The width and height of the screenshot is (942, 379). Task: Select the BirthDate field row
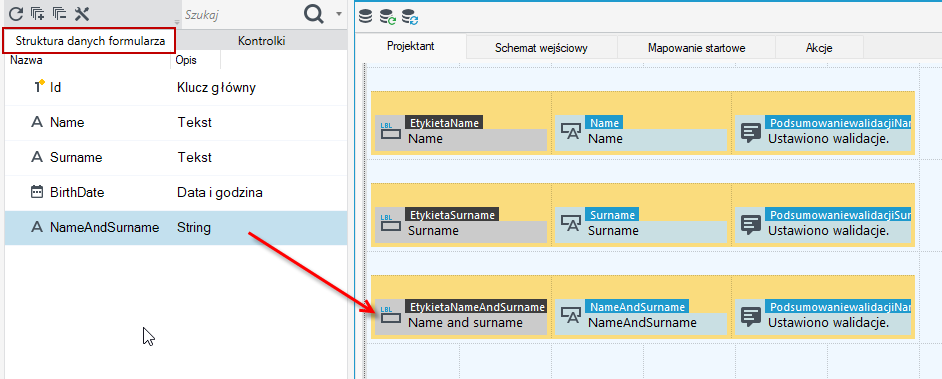pyautogui.click(x=176, y=193)
